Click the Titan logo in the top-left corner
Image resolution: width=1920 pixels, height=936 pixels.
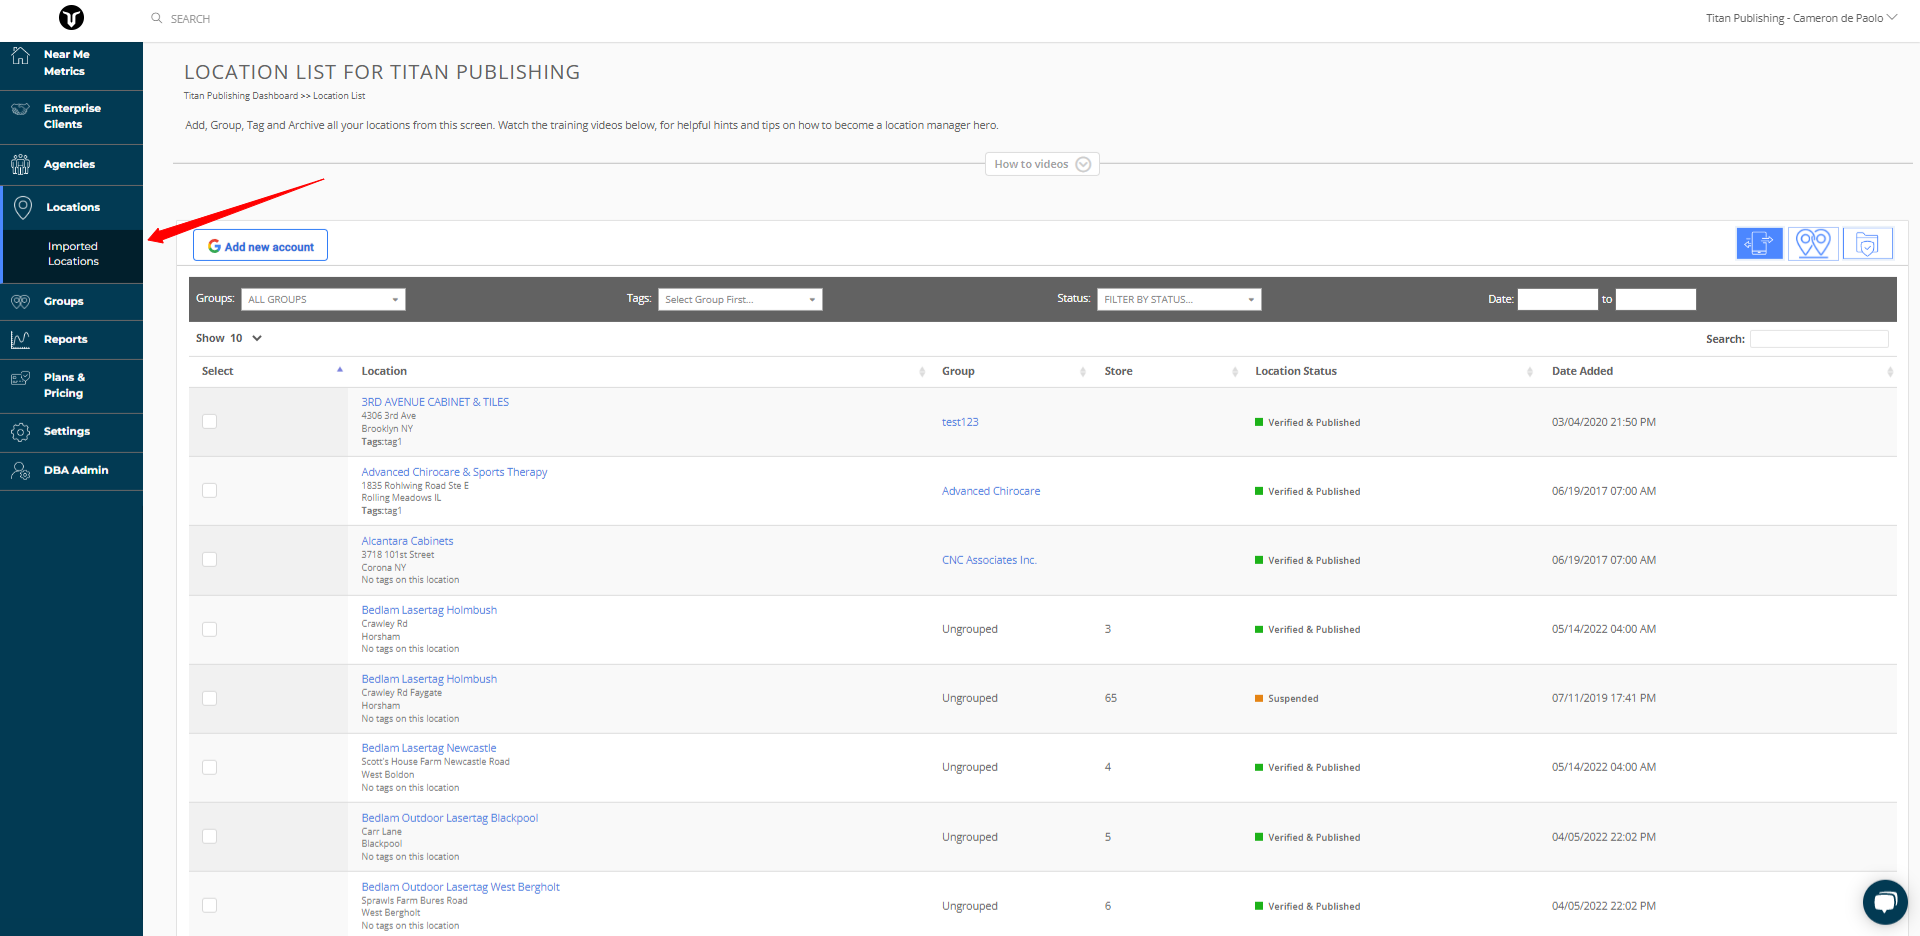point(71,17)
